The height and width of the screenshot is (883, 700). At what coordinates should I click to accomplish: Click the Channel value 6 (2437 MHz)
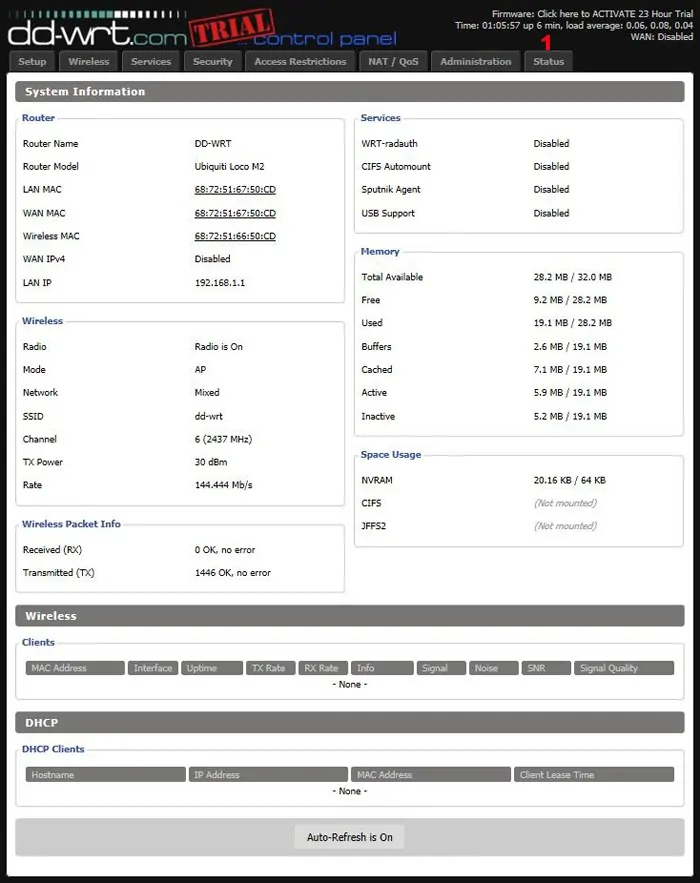pyautogui.click(x=223, y=439)
